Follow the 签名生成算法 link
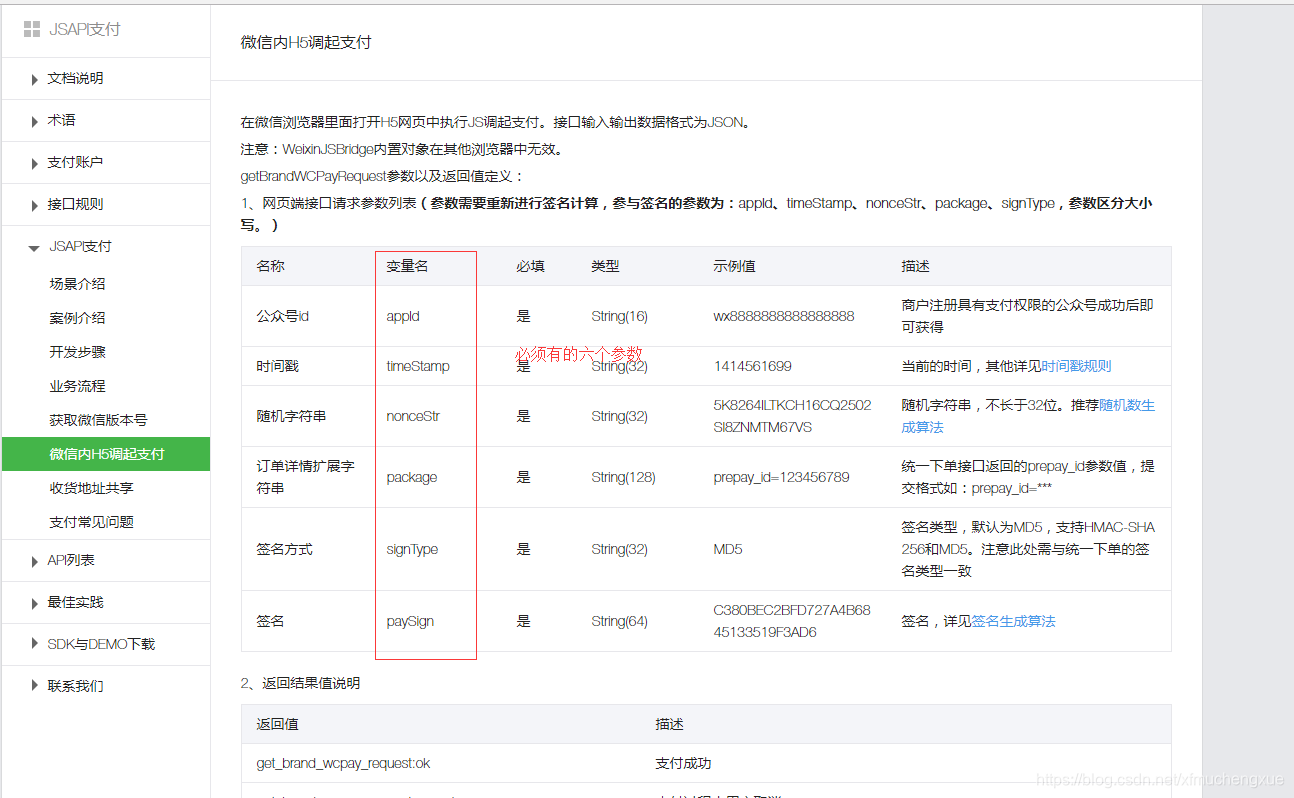Image resolution: width=1294 pixels, height=798 pixels. tap(1013, 621)
